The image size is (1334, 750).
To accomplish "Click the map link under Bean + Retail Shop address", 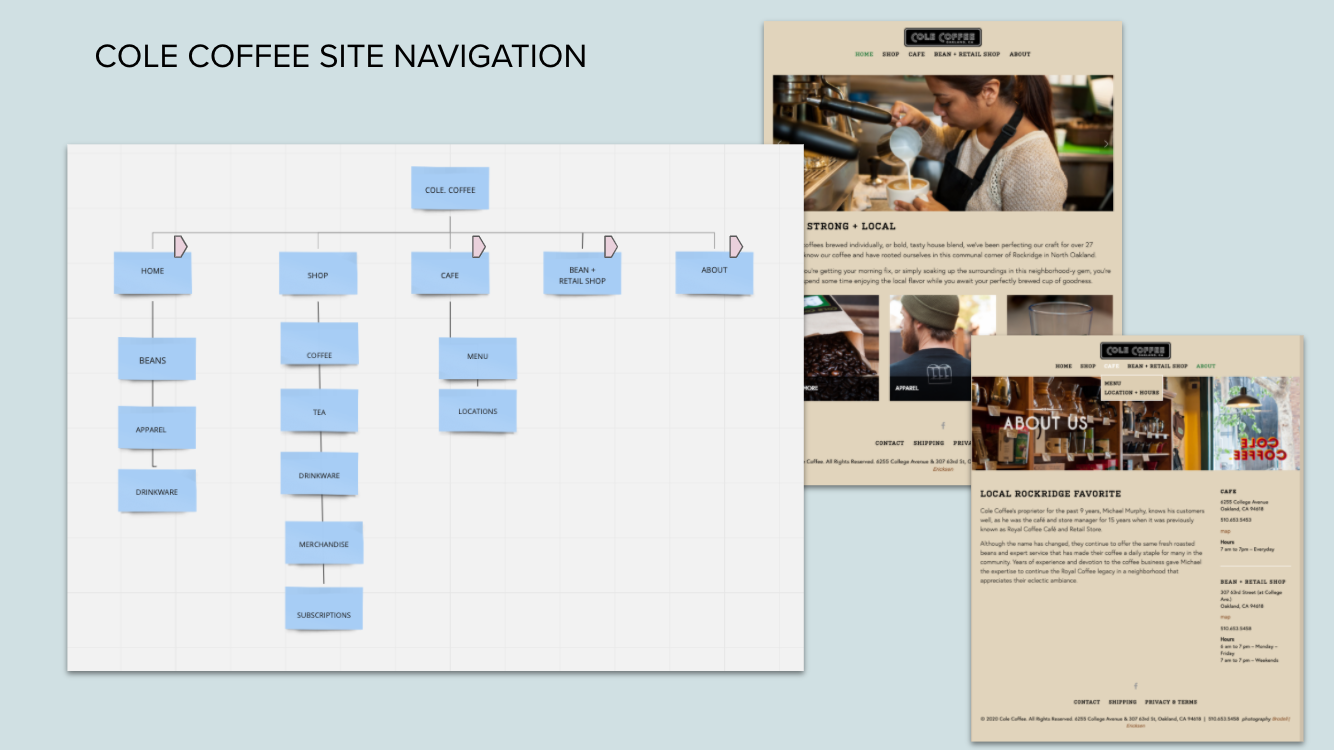I will [1225, 617].
